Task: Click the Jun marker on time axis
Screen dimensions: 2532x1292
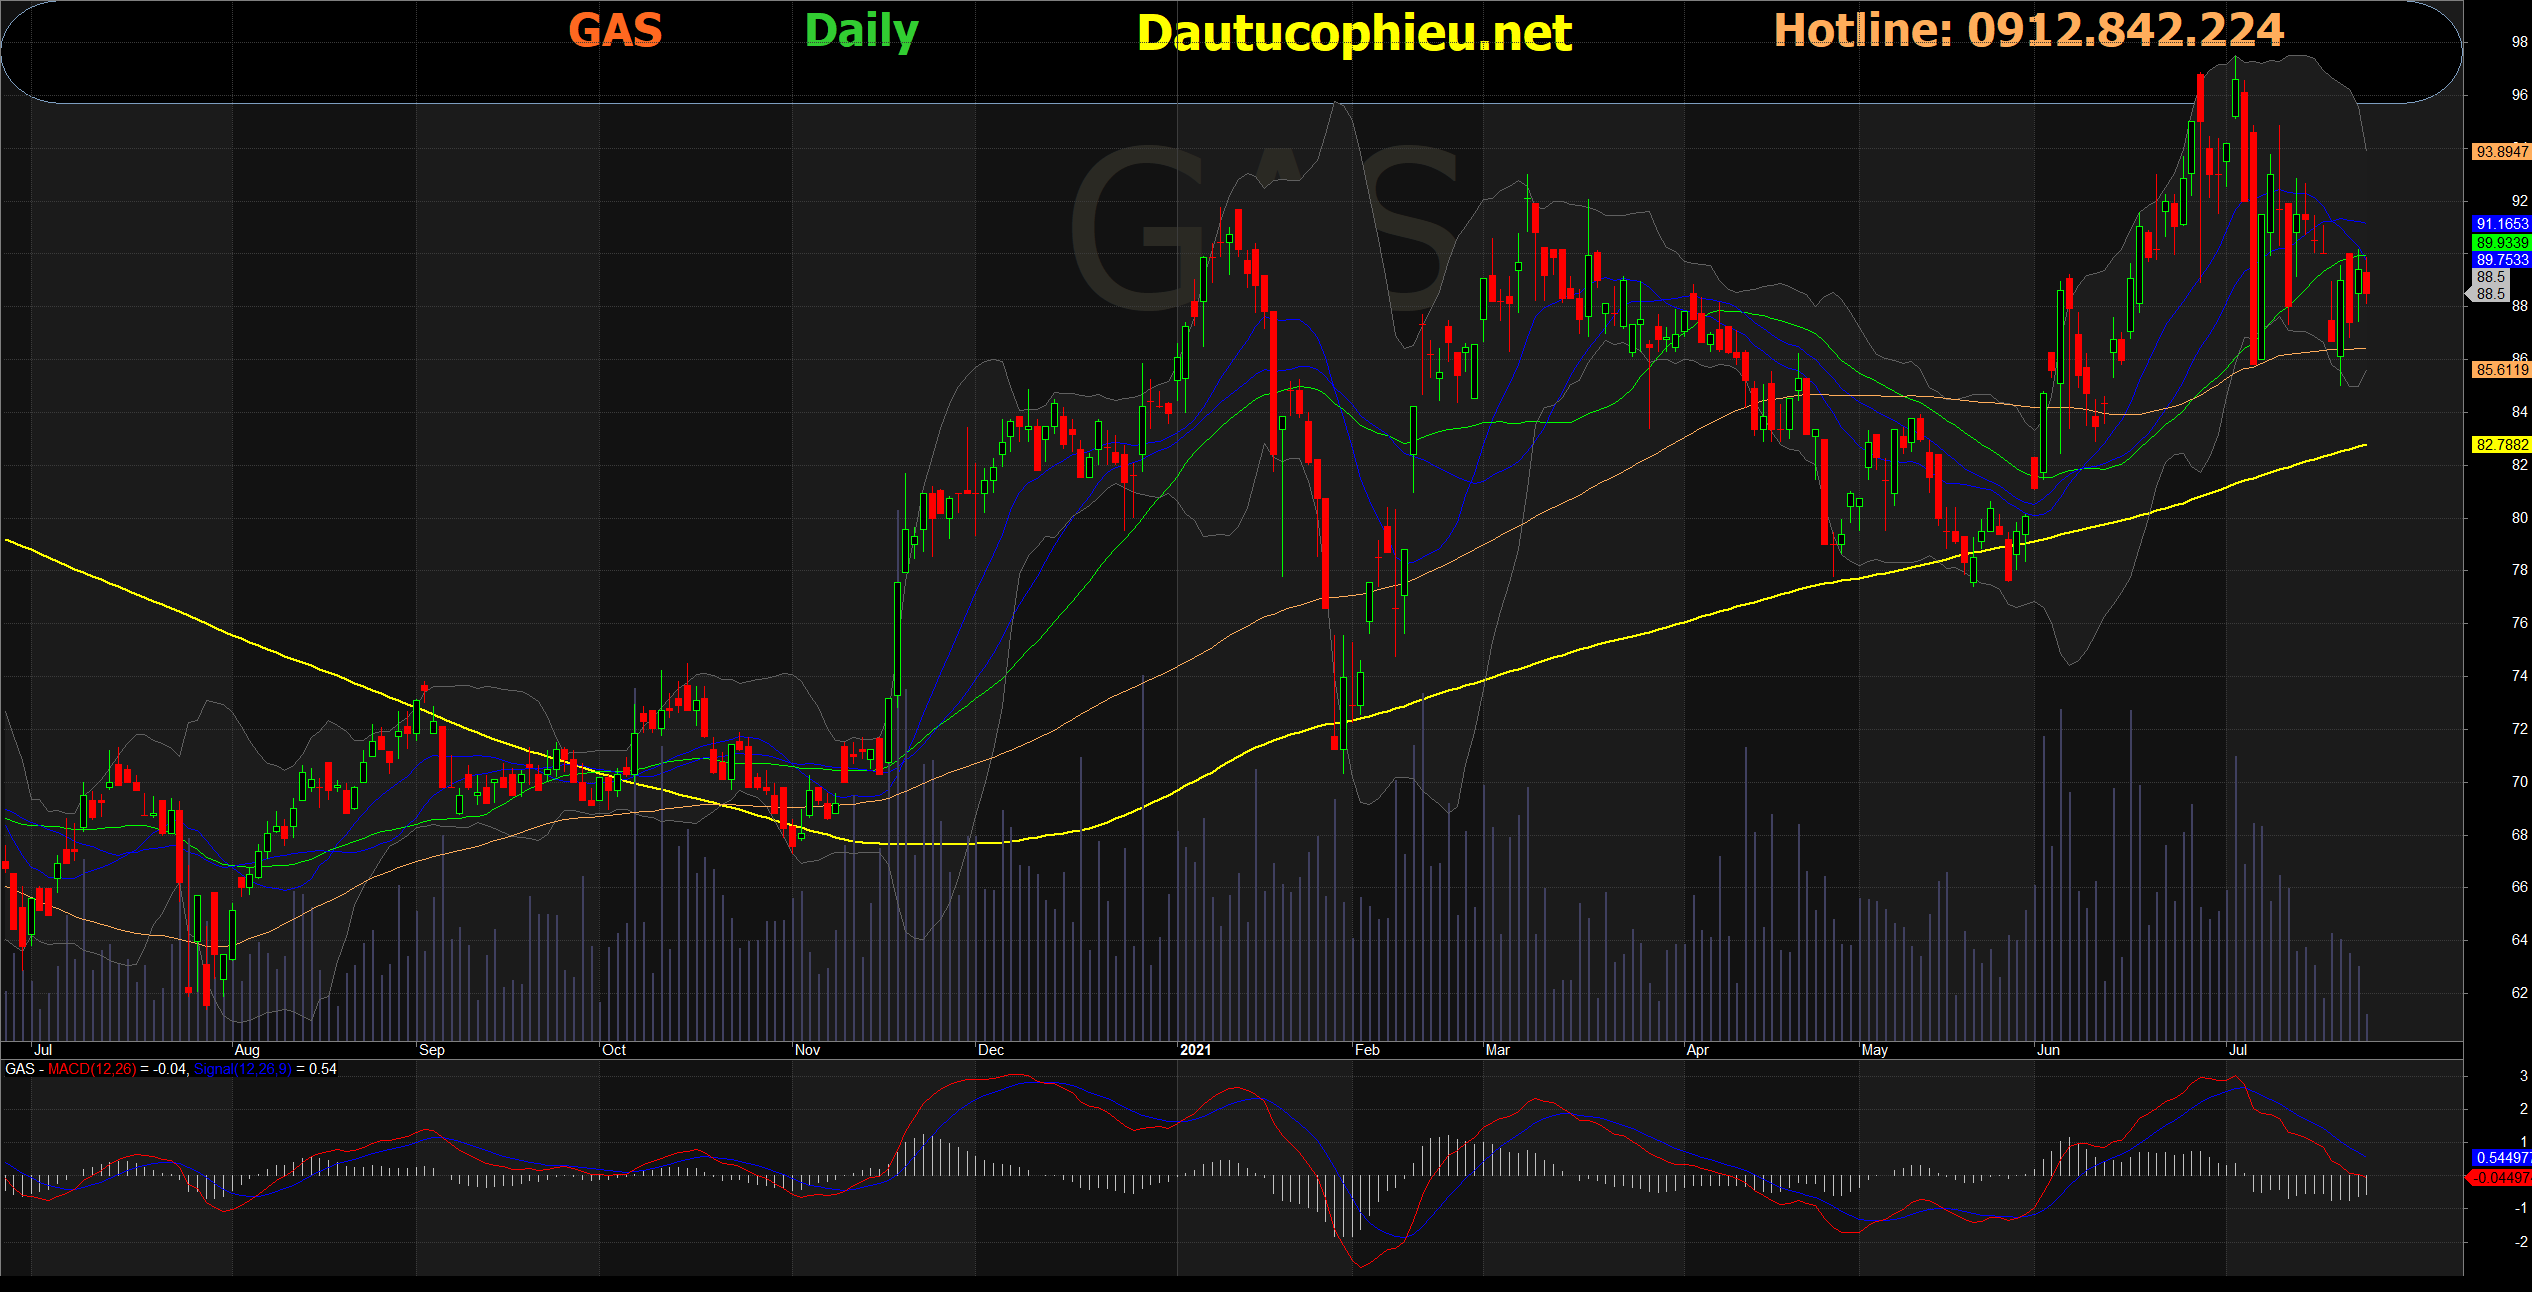Action: click(2048, 1050)
